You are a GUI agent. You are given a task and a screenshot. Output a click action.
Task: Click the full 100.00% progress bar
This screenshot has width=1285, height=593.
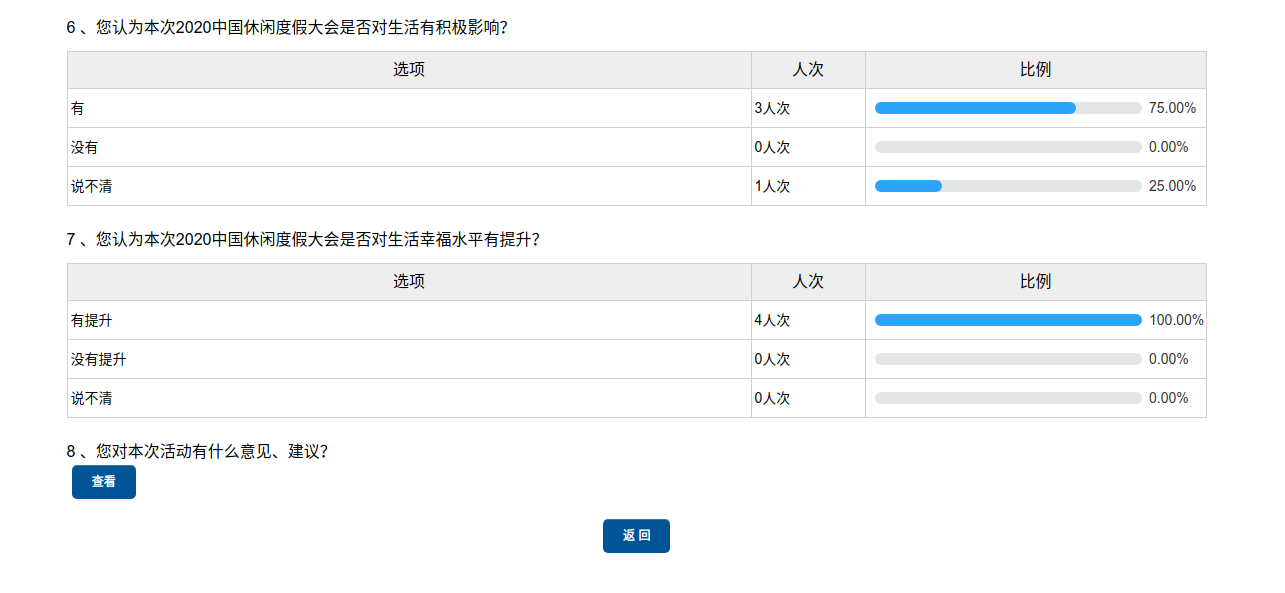[1007, 320]
